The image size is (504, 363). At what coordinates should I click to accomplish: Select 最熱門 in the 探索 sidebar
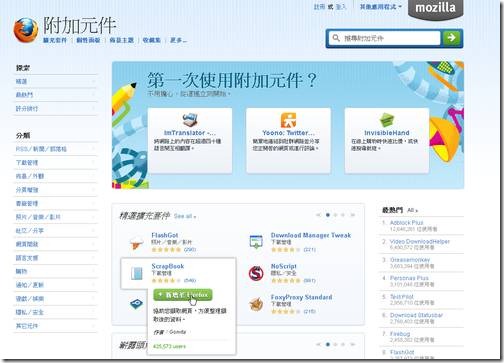[x=55, y=95]
